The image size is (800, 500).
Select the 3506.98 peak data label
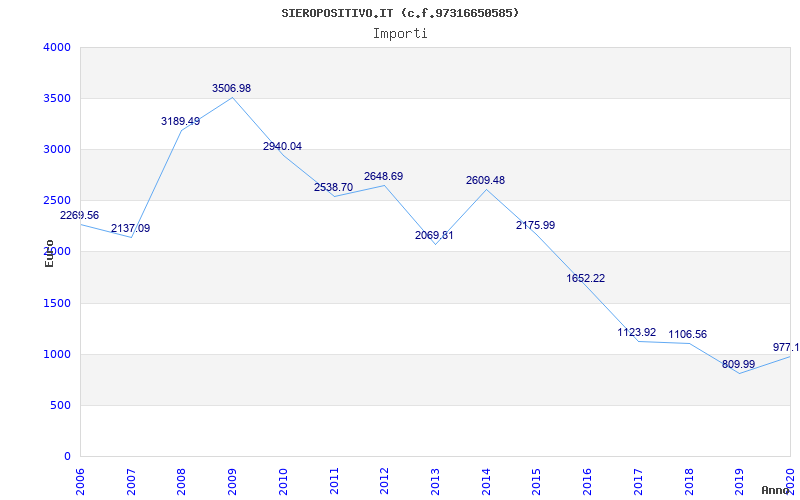point(231,89)
